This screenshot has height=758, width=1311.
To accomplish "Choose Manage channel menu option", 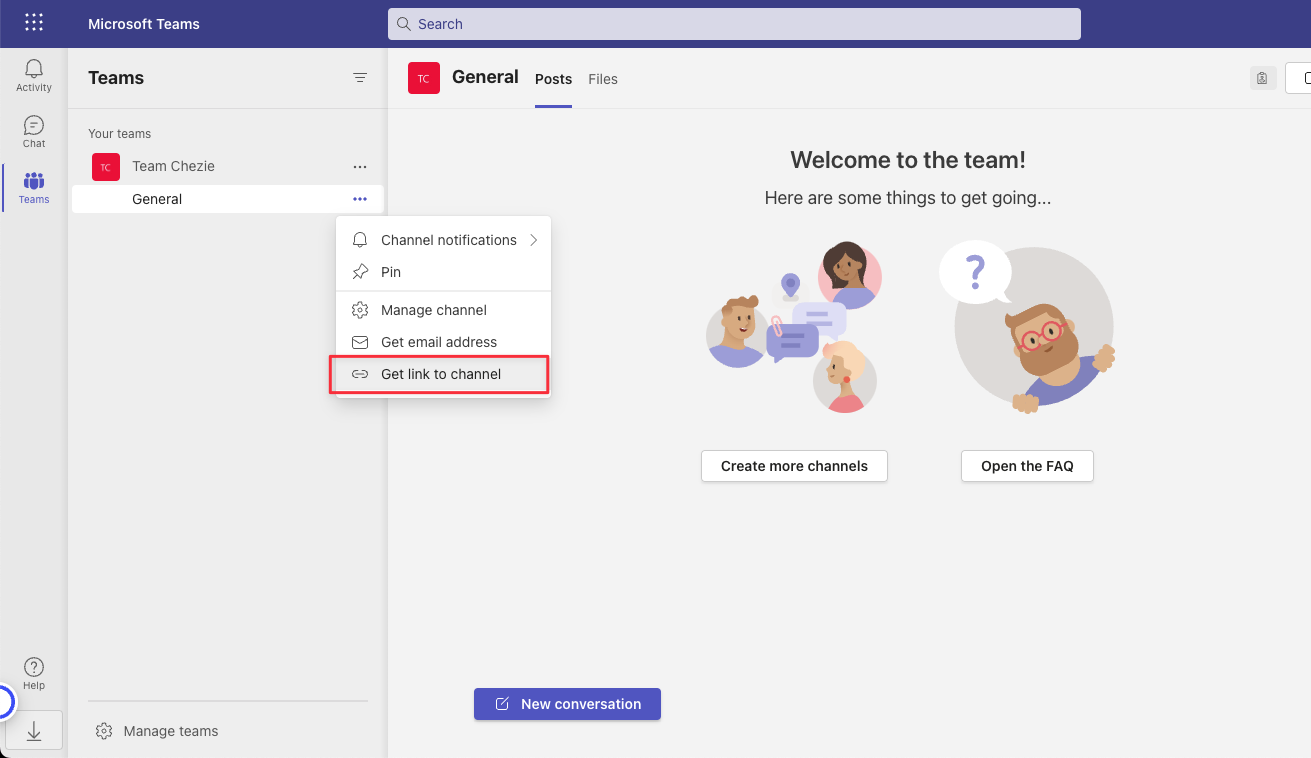I will click(434, 310).
